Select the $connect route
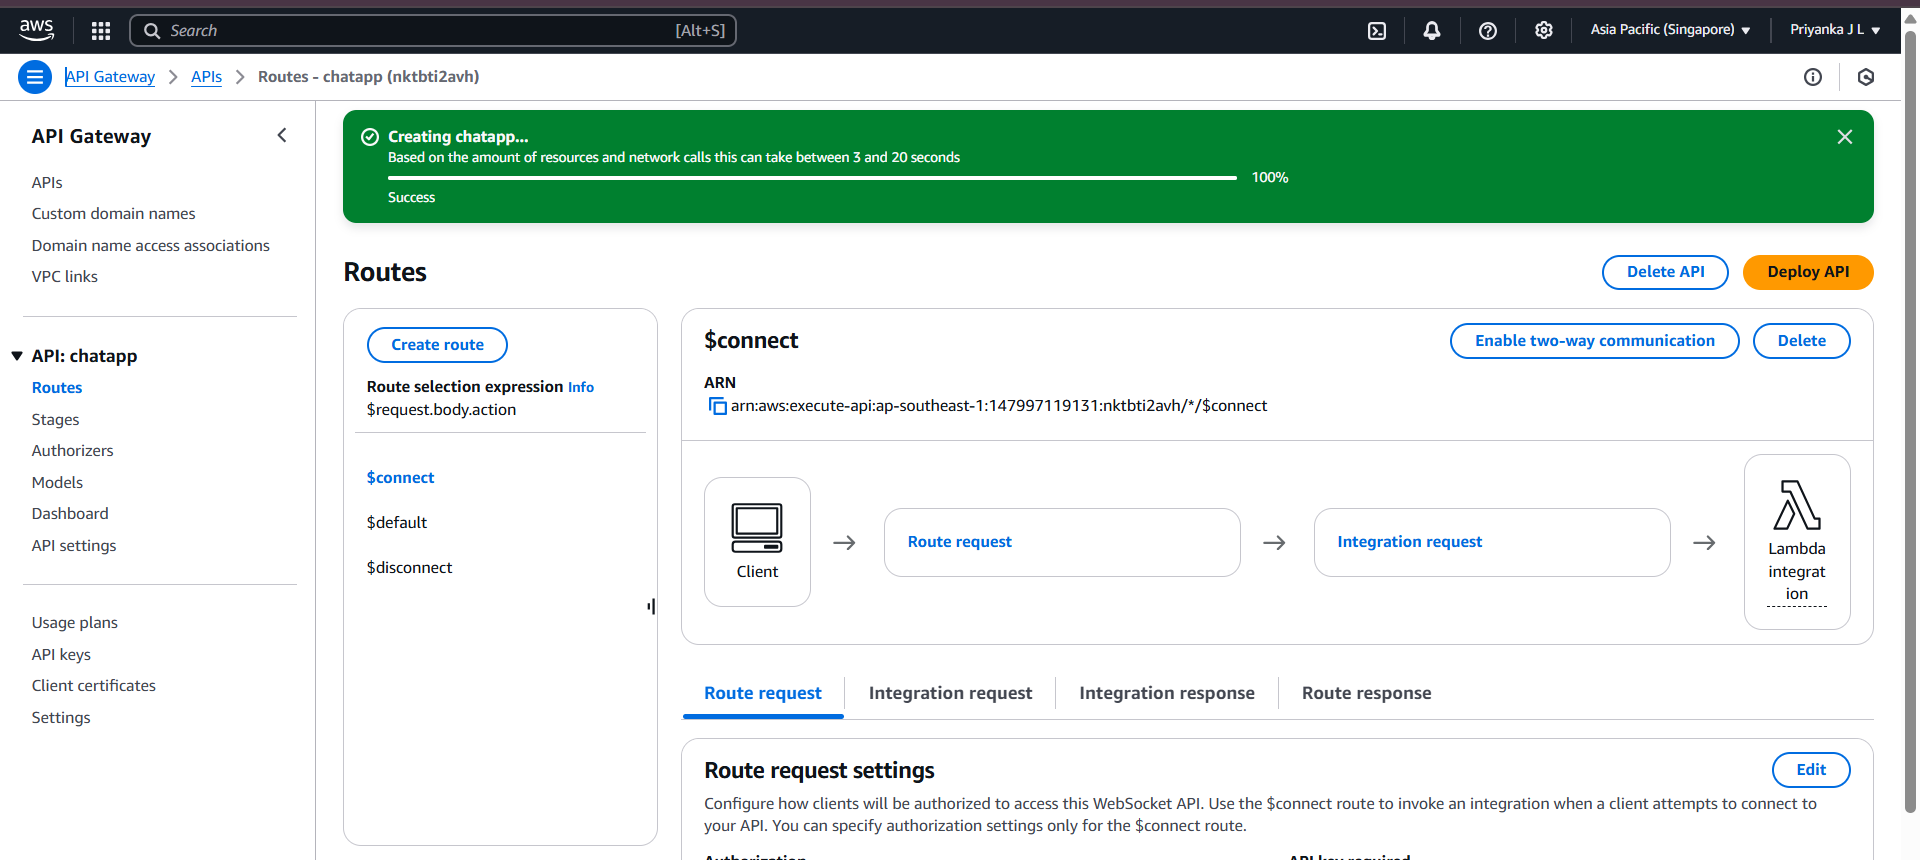The height and width of the screenshot is (860, 1920). [x=400, y=478]
